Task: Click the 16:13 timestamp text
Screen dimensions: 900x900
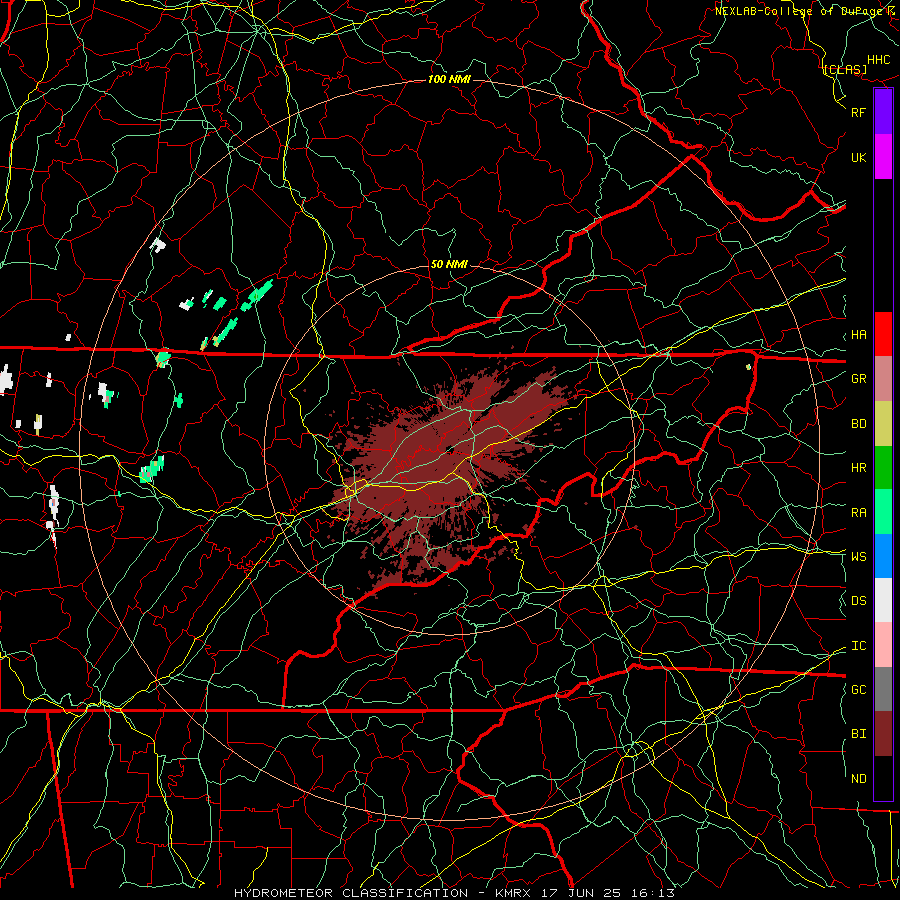Action: click(x=654, y=893)
